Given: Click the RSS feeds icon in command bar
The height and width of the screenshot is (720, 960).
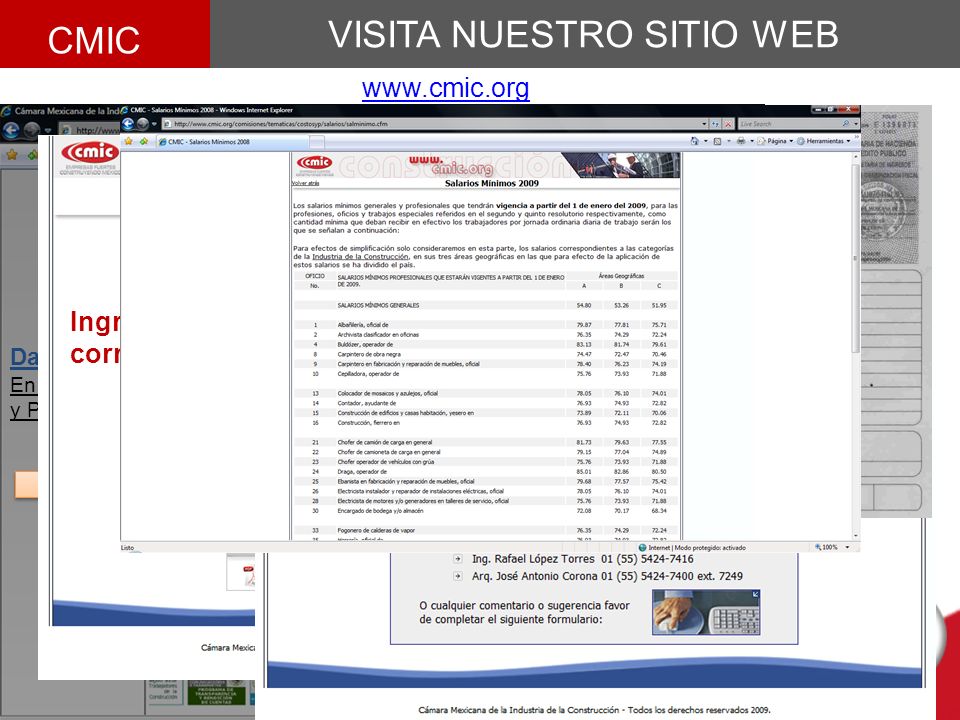Looking at the screenshot, I should [718, 141].
